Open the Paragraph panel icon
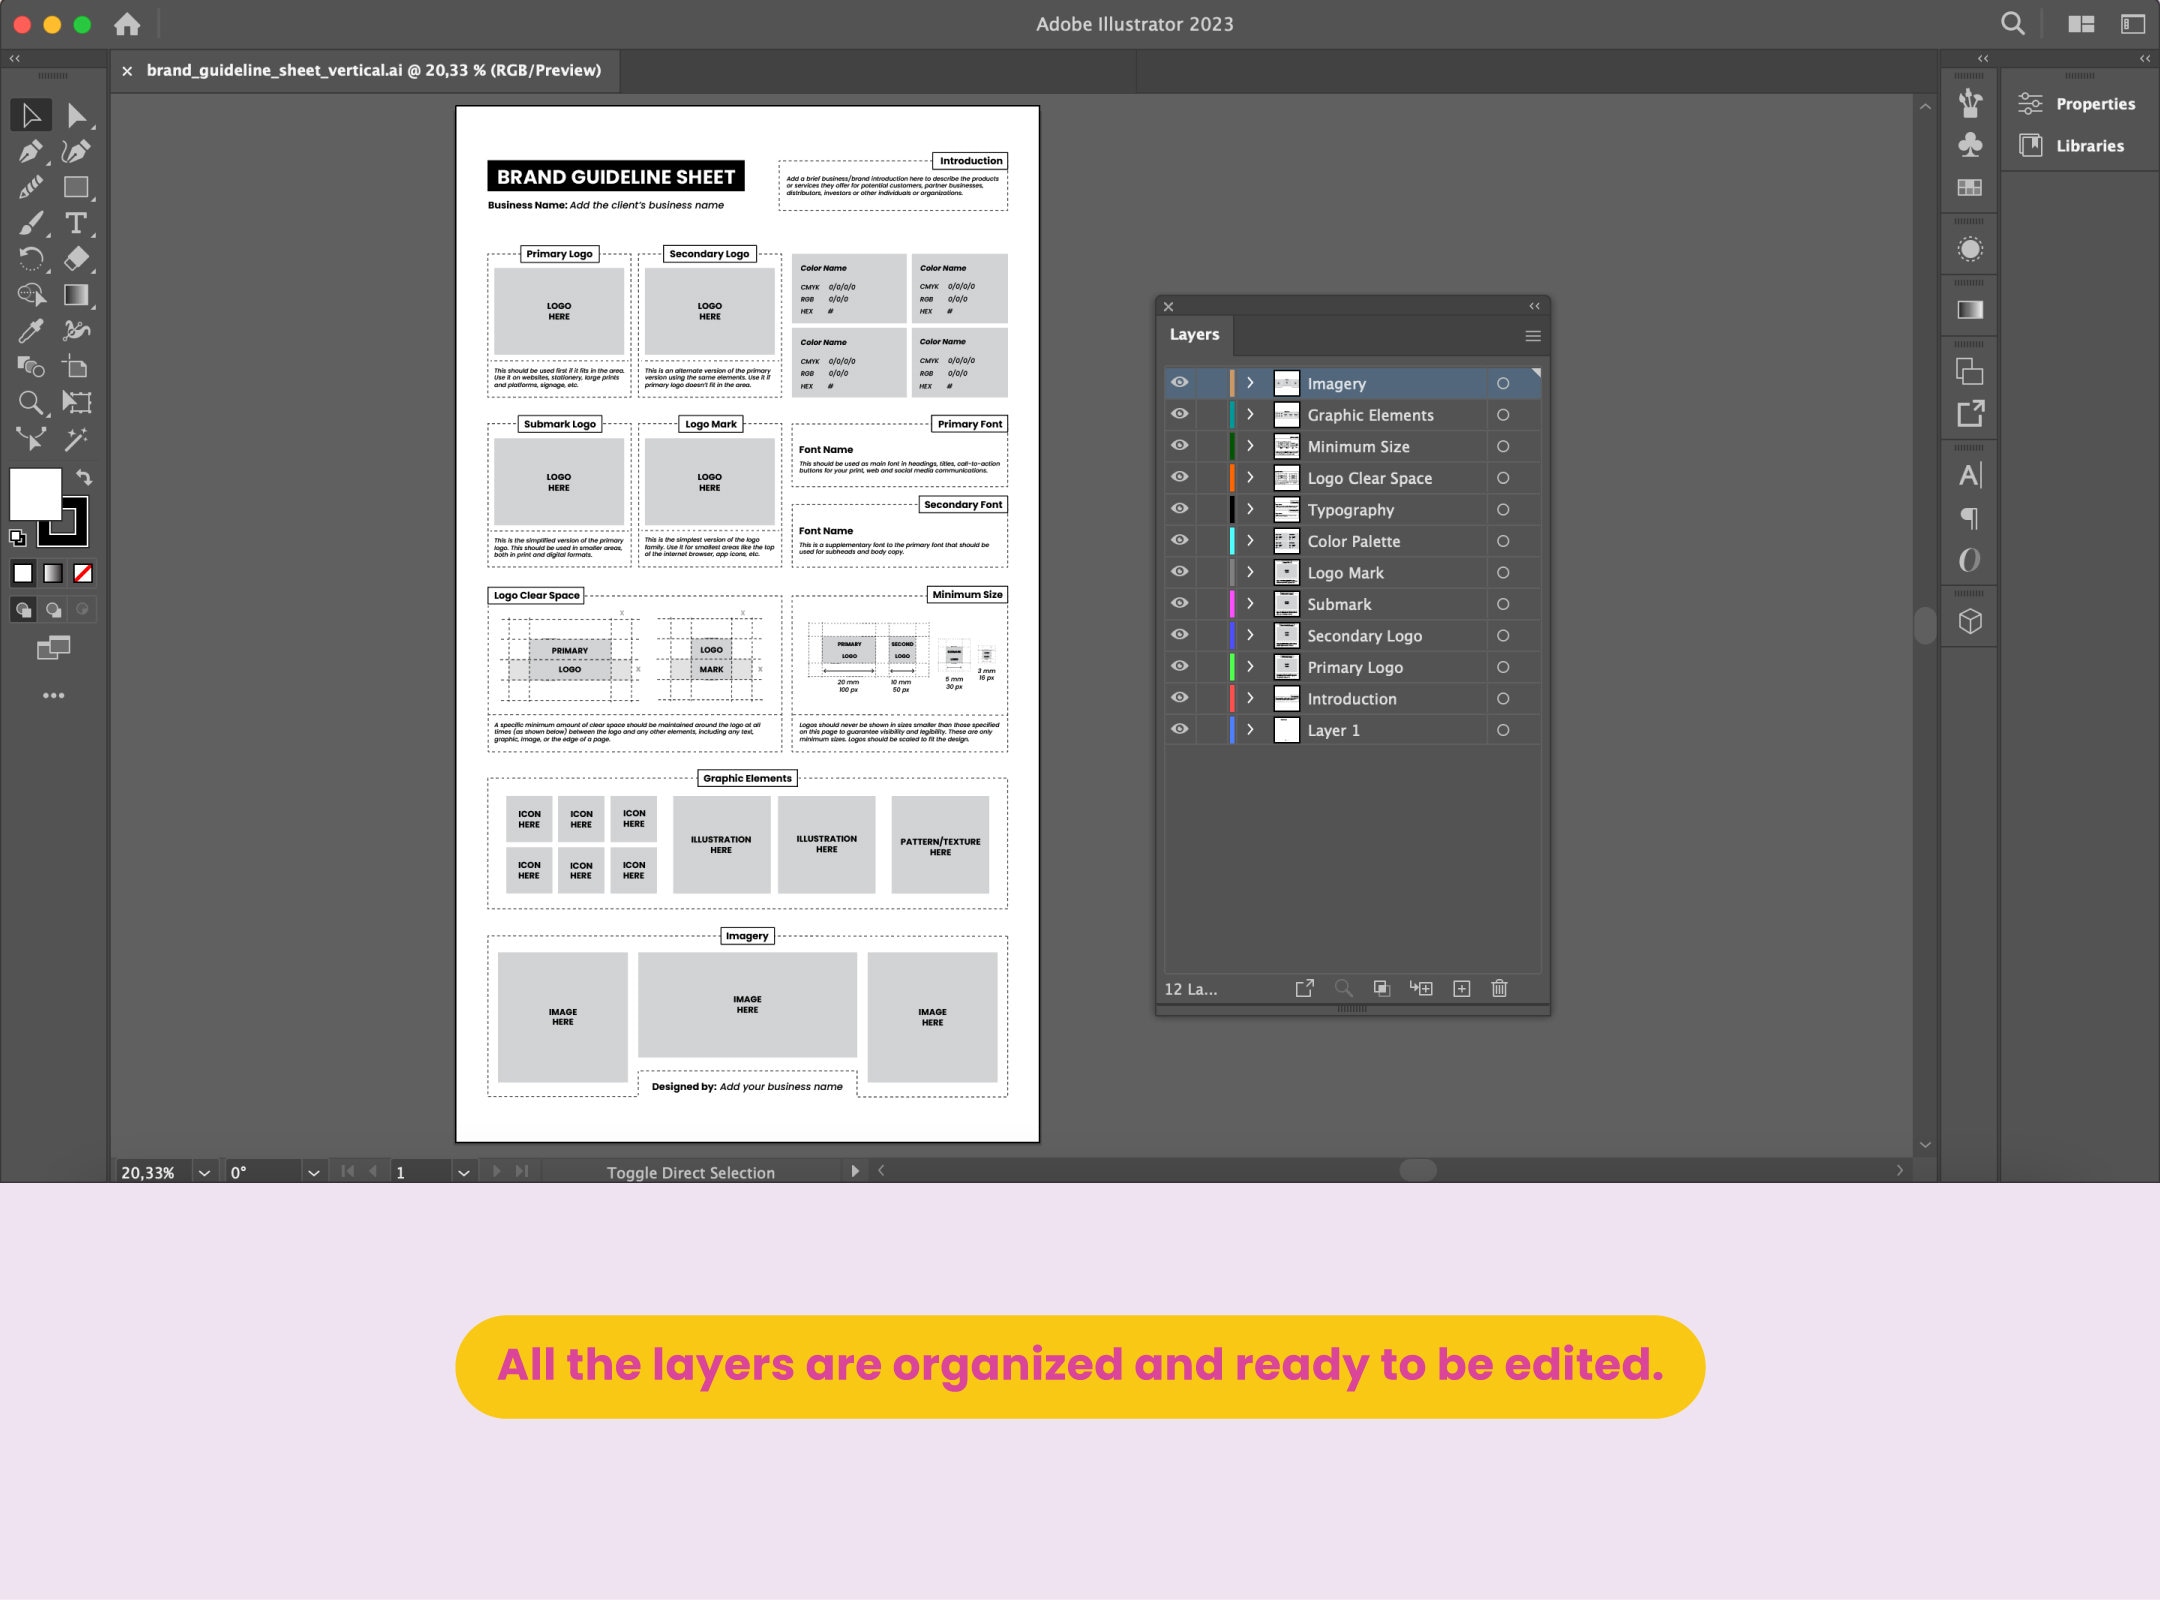The image size is (2160, 1600). pos(1969,518)
